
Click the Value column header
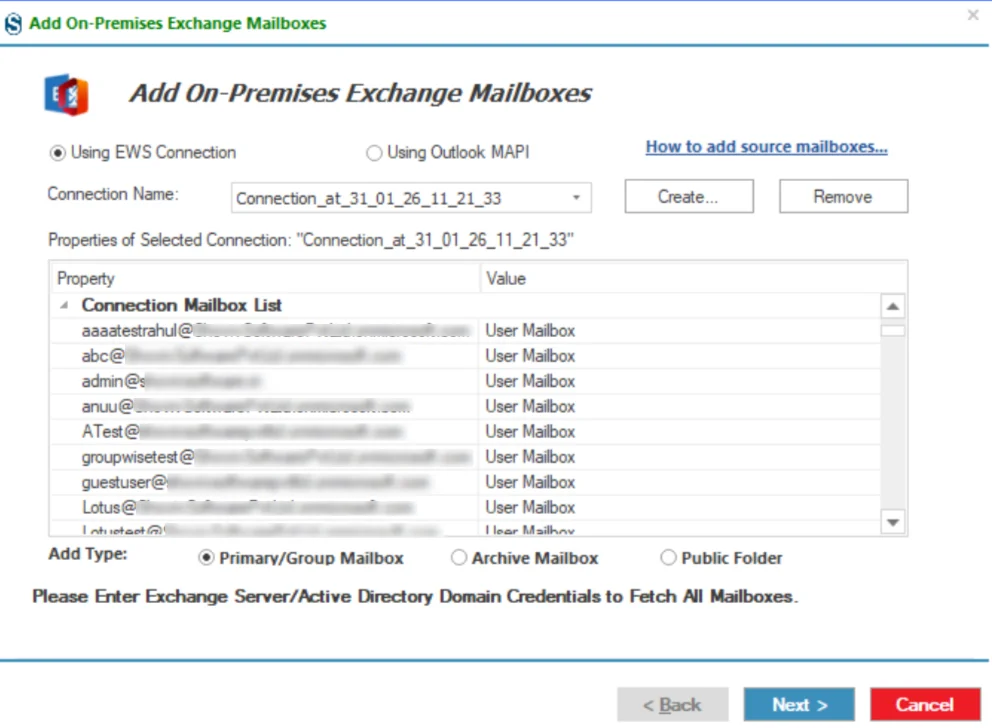[693, 278]
